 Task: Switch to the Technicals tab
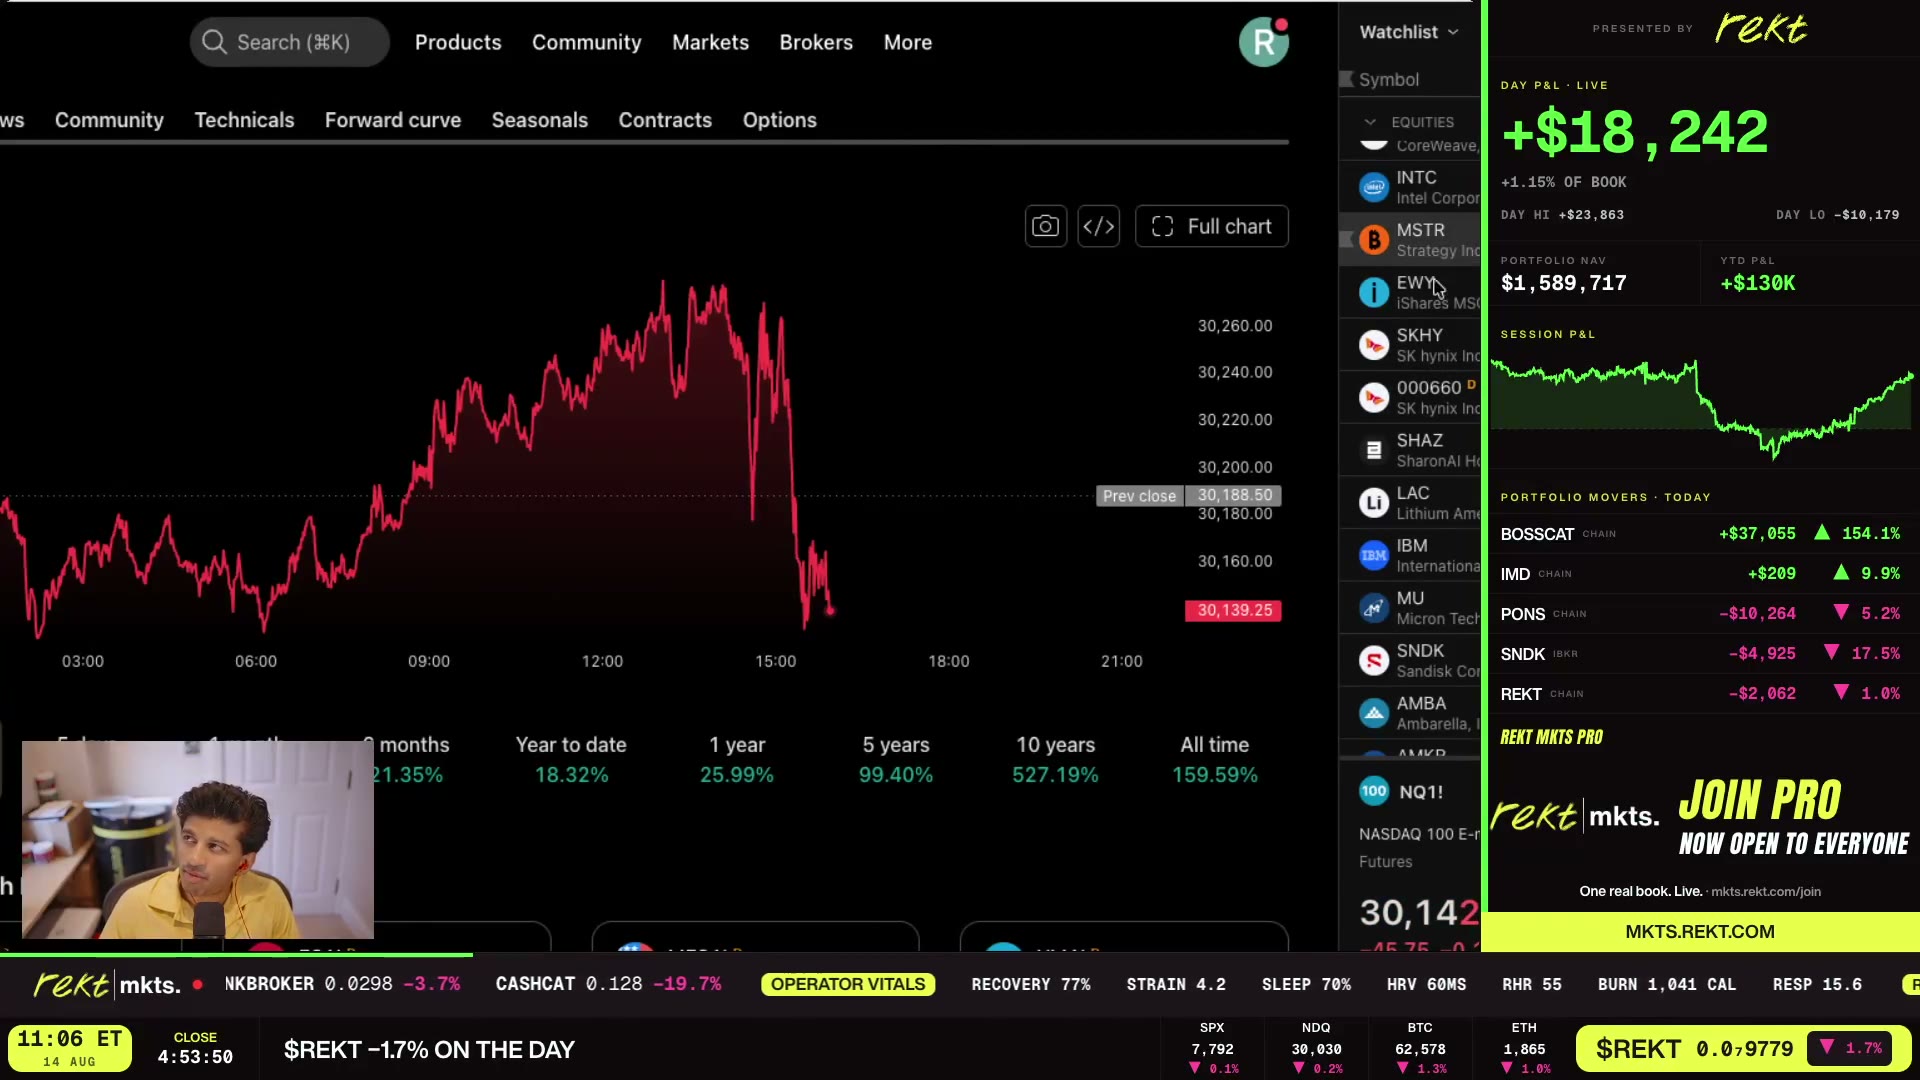[x=244, y=120]
